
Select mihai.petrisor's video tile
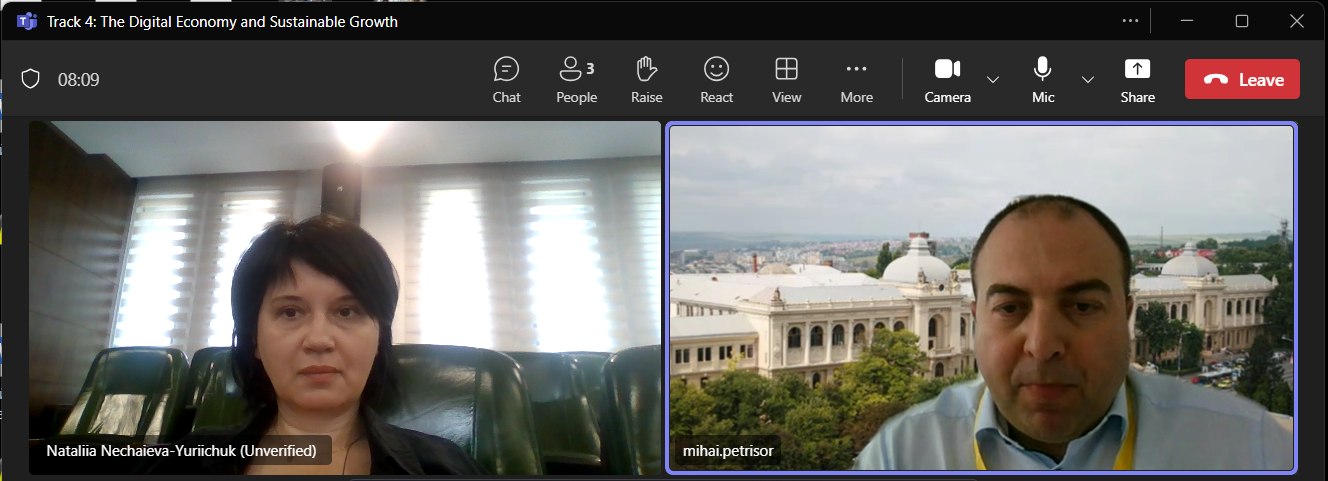point(981,297)
